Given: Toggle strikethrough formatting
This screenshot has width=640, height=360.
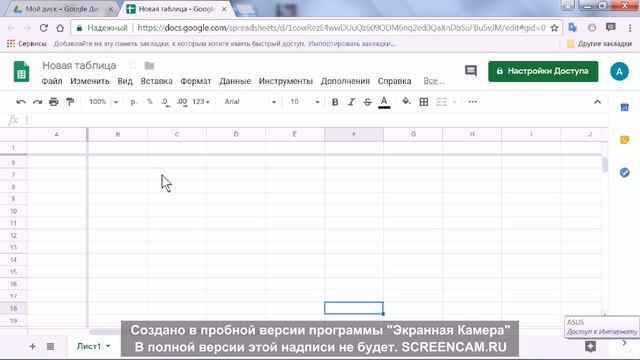Looking at the screenshot, I should click(x=367, y=102).
